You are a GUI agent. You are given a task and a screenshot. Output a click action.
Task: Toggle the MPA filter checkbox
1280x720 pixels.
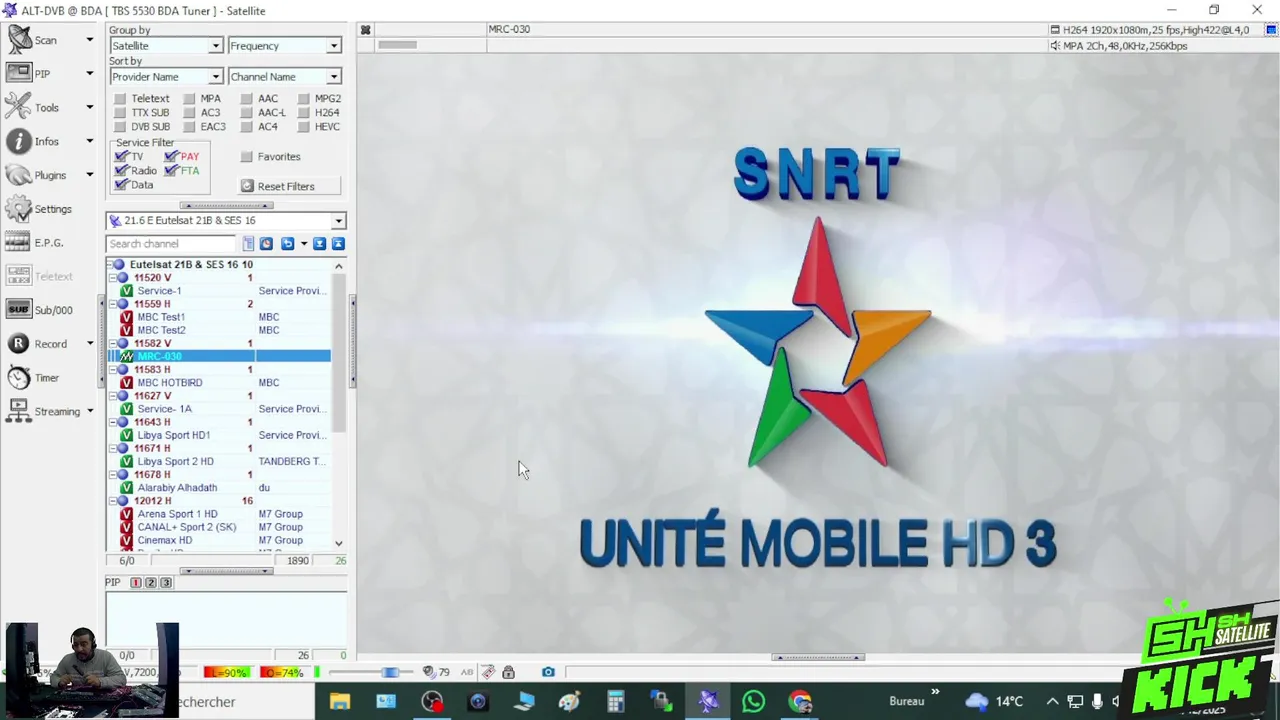188,99
